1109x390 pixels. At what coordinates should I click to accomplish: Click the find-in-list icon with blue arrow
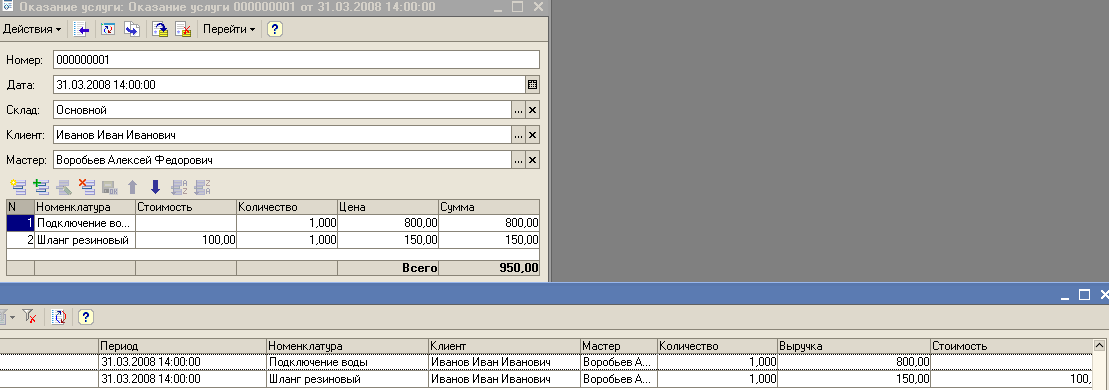click(82, 29)
